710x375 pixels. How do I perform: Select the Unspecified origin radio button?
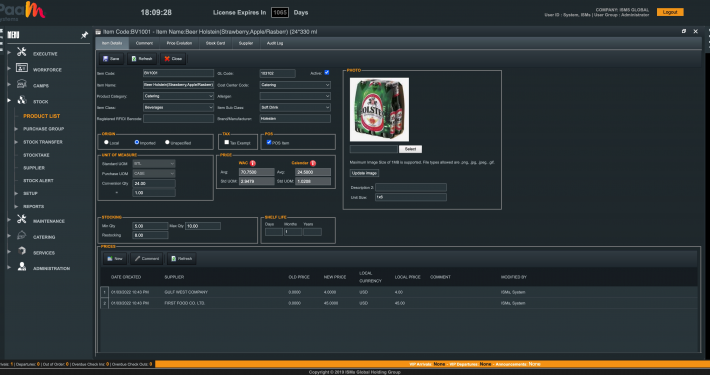167,142
